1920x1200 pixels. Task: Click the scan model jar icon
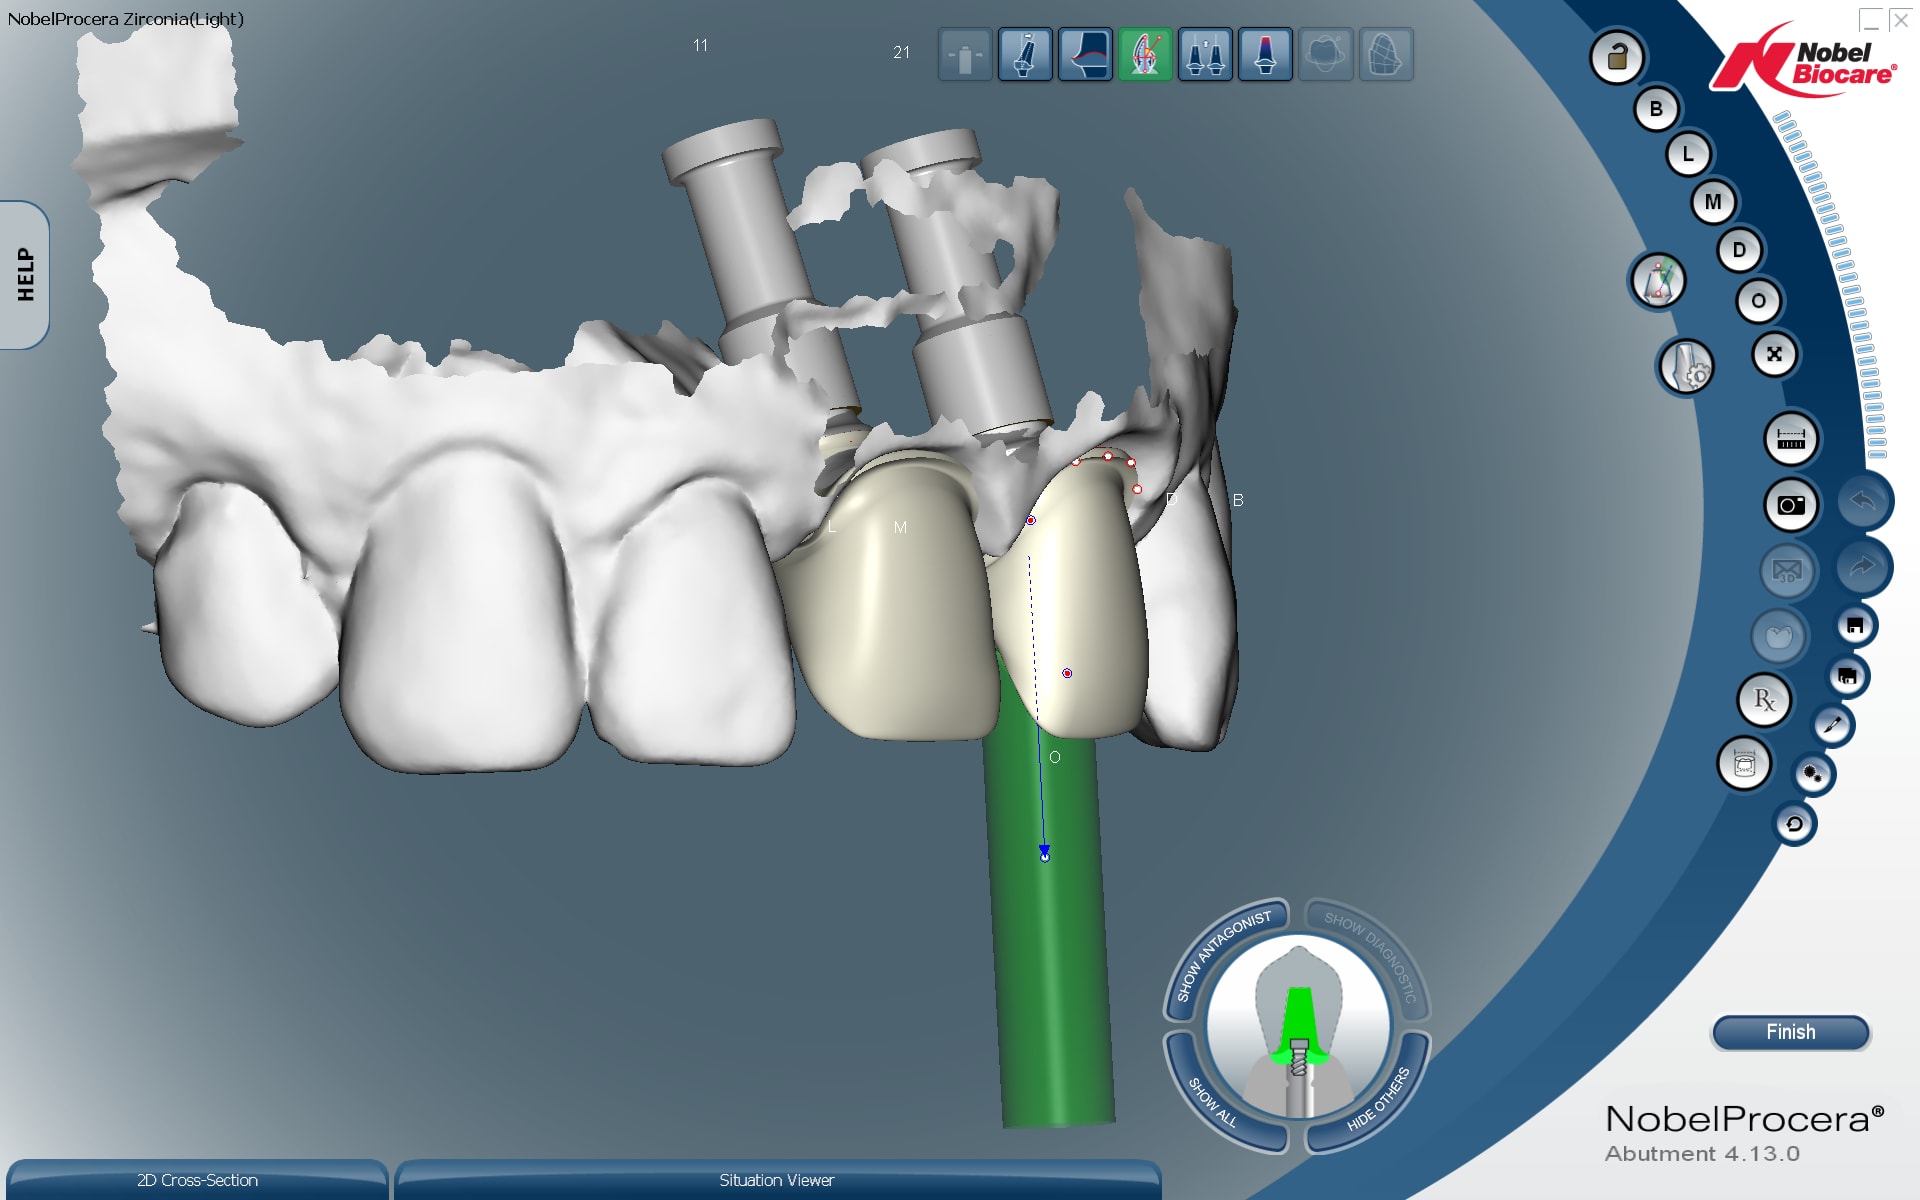1744,765
